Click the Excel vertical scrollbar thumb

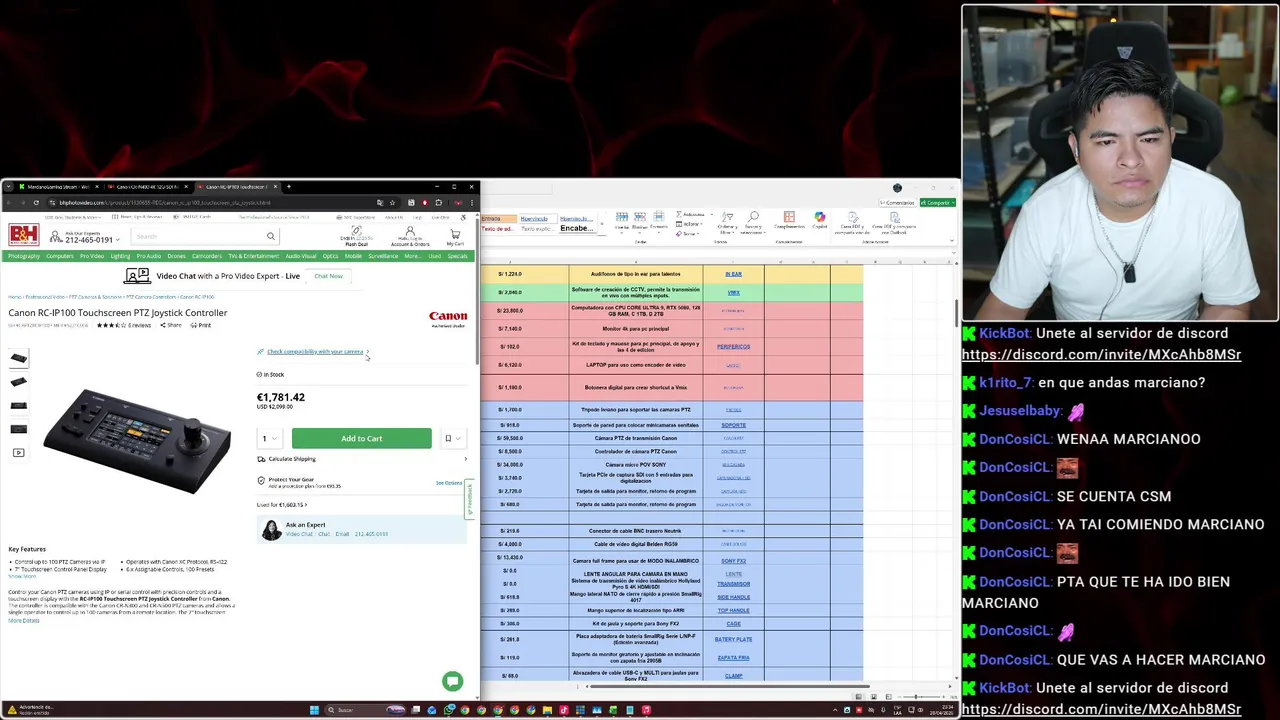click(958, 311)
